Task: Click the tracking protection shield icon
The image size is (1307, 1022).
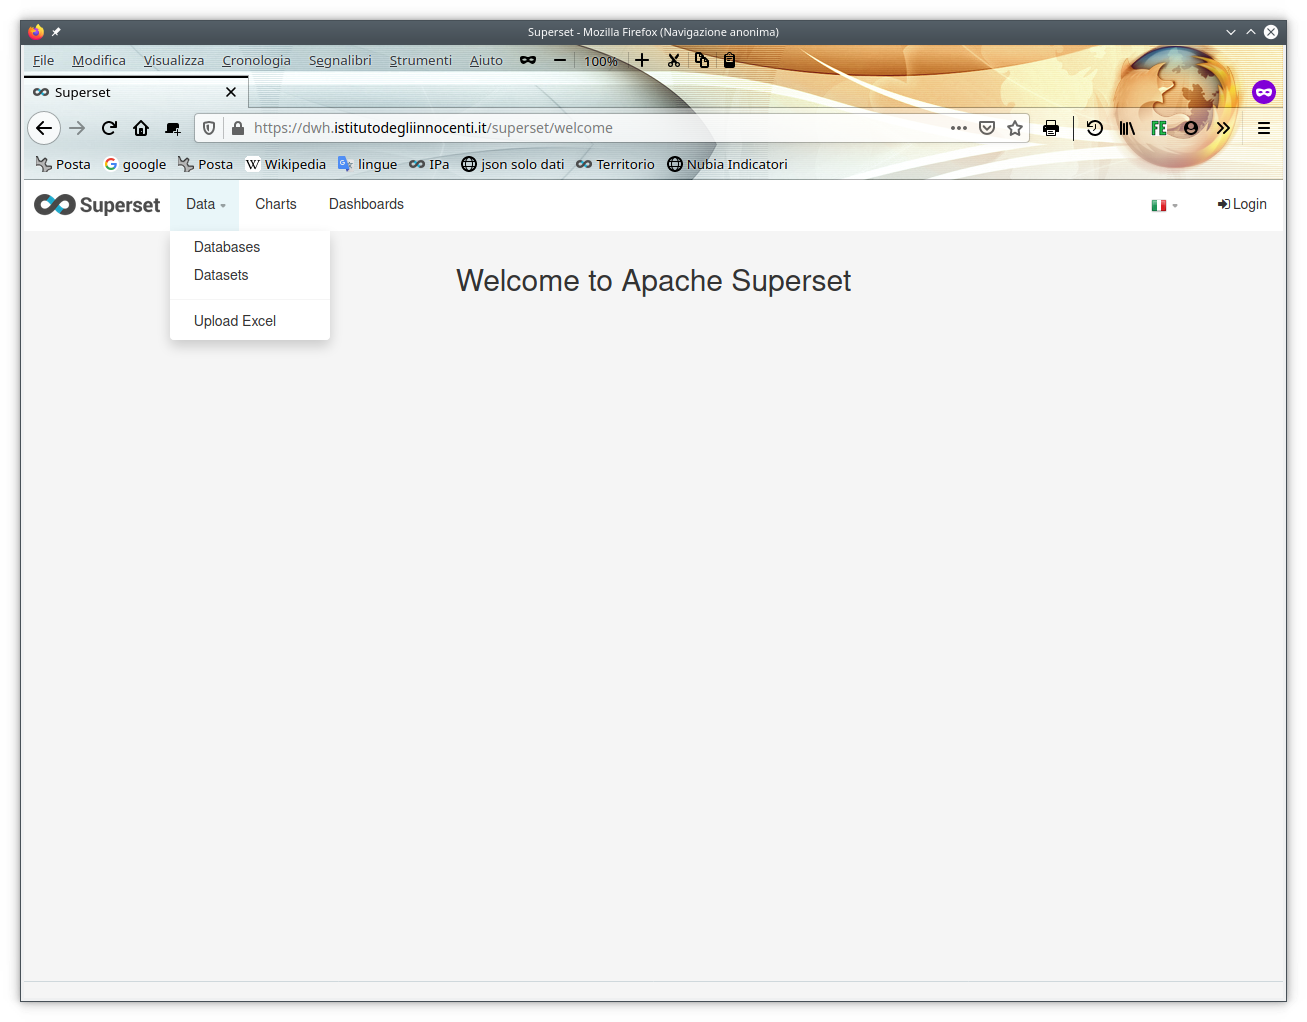Action: 209,128
